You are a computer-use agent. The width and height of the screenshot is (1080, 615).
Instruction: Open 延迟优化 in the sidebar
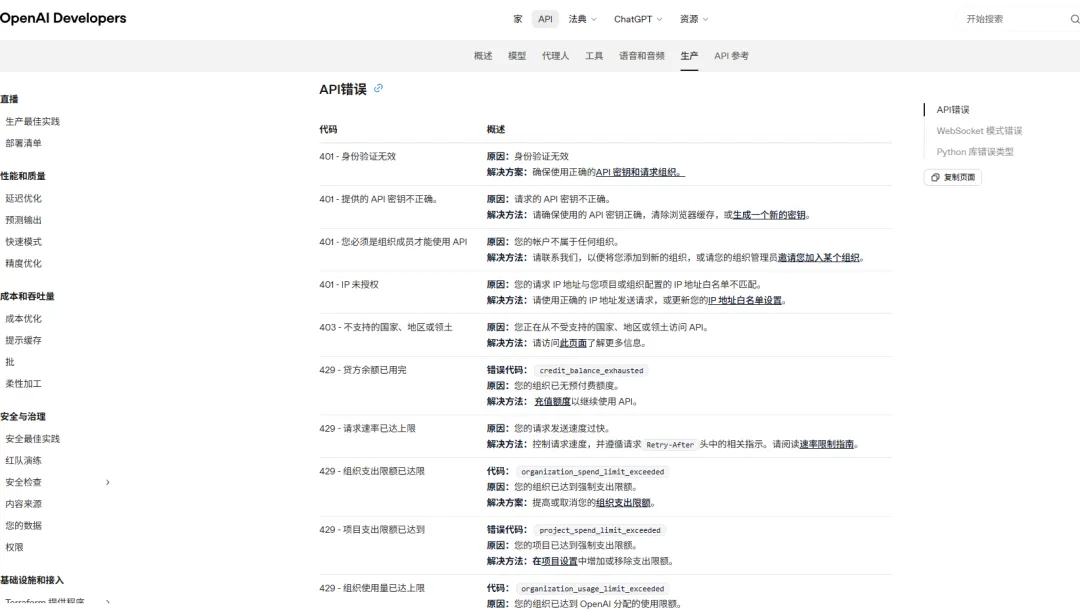click(x=23, y=198)
